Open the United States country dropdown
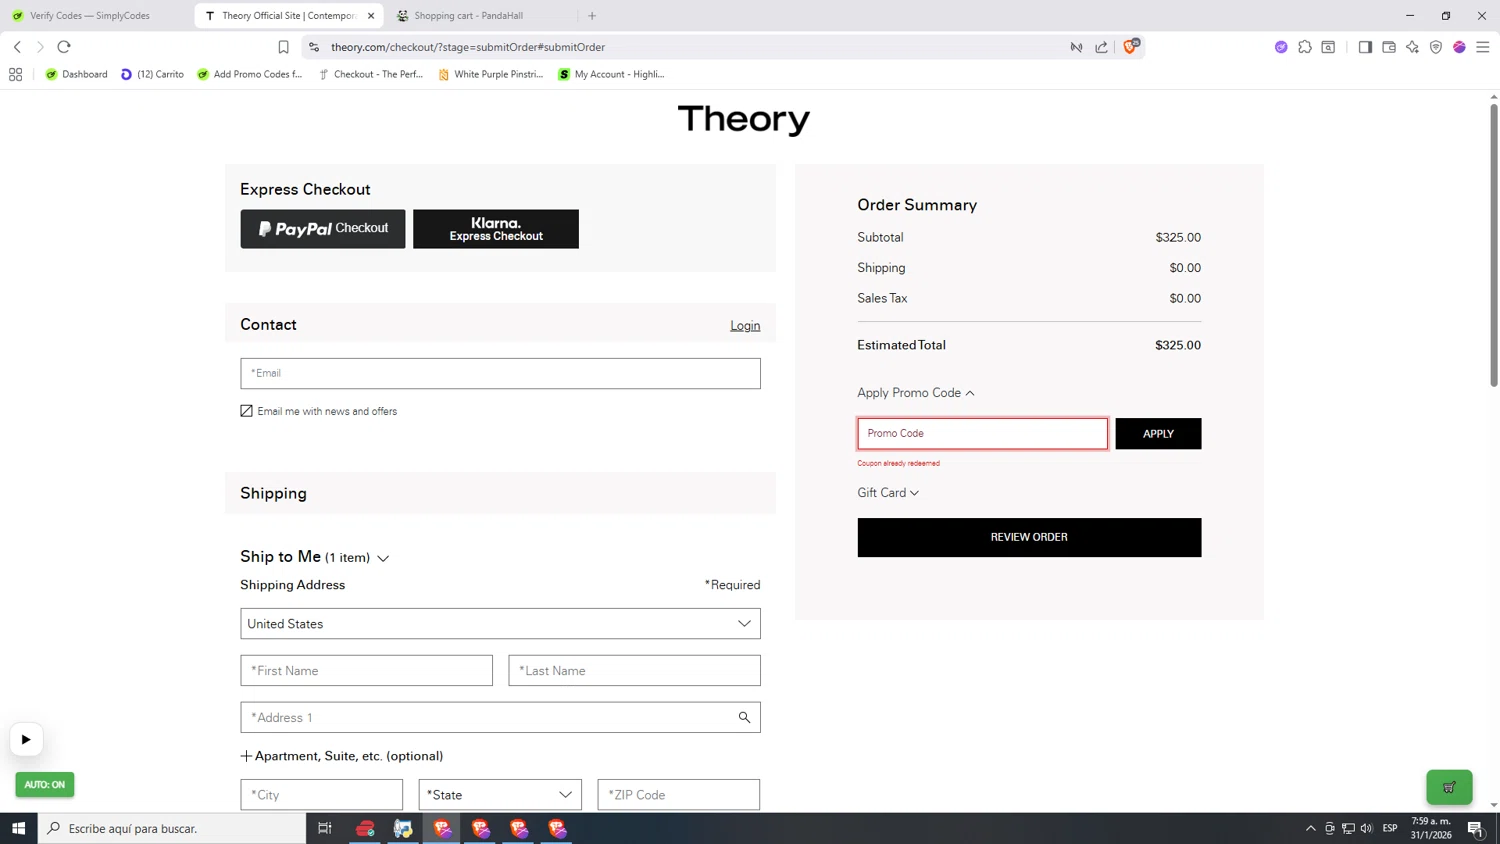 tap(500, 624)
